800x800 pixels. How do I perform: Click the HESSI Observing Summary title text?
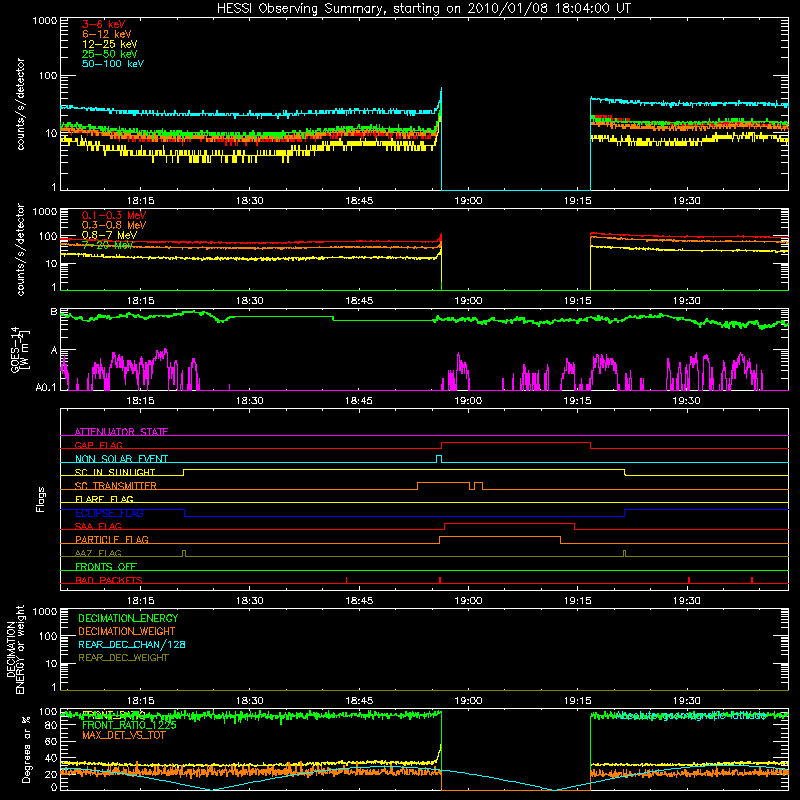point(423,9)
